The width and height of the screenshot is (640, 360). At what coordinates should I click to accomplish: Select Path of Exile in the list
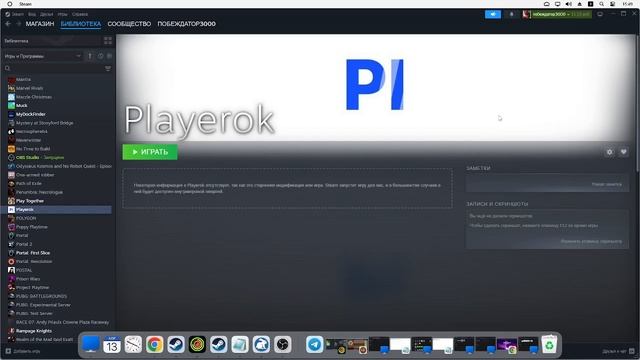pyautogui.click(x=29, y=184)
